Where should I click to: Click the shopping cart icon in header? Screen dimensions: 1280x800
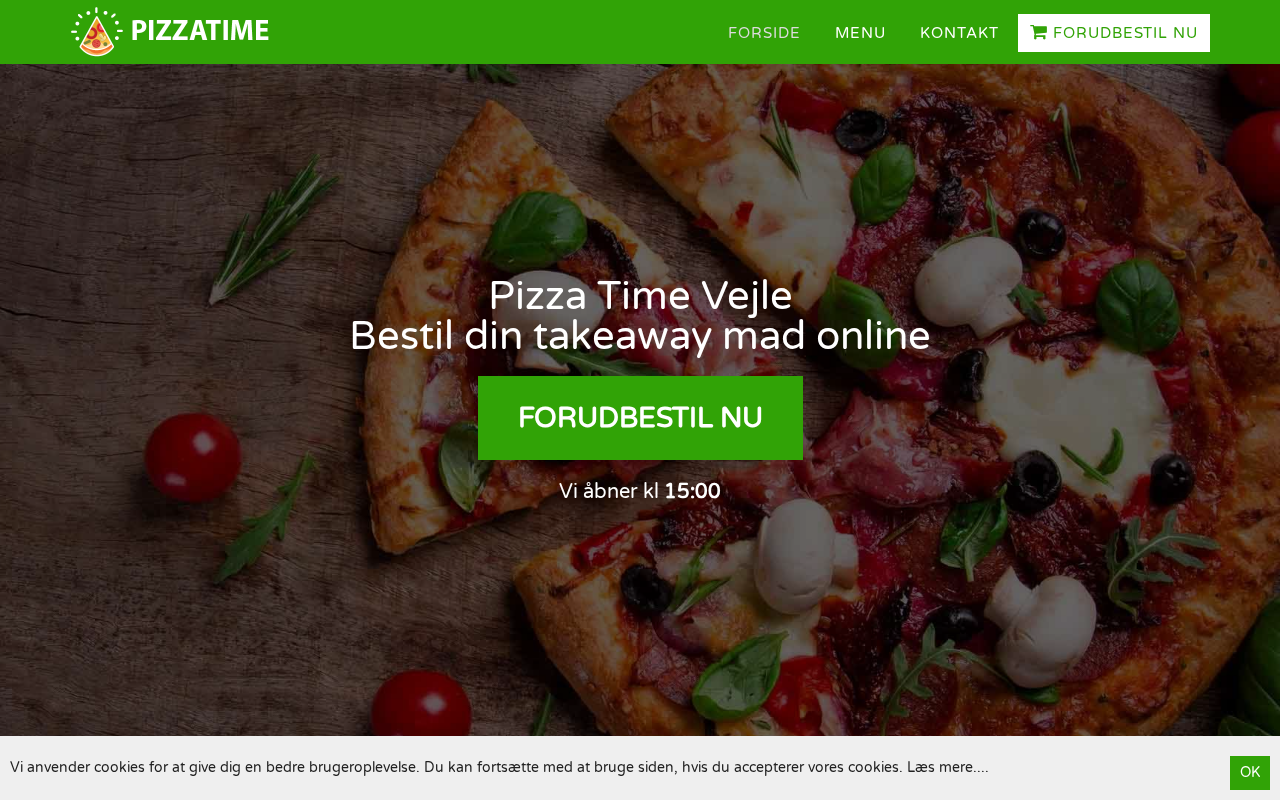tap(1039, 33)
